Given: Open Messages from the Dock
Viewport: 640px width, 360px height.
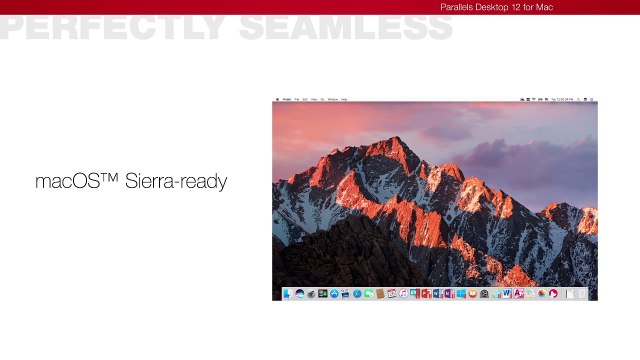Looking at the screenshot, I should (369, 293).
